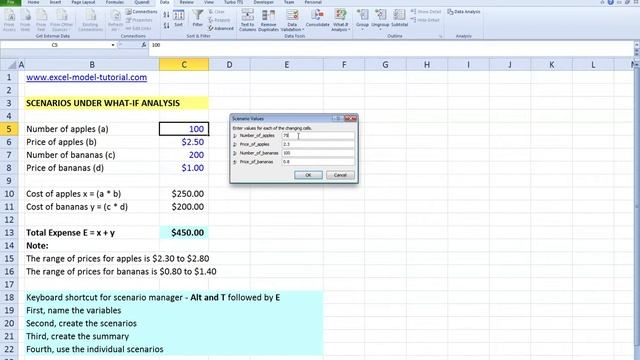Click the Number_of_apples value field

[318, 136]
